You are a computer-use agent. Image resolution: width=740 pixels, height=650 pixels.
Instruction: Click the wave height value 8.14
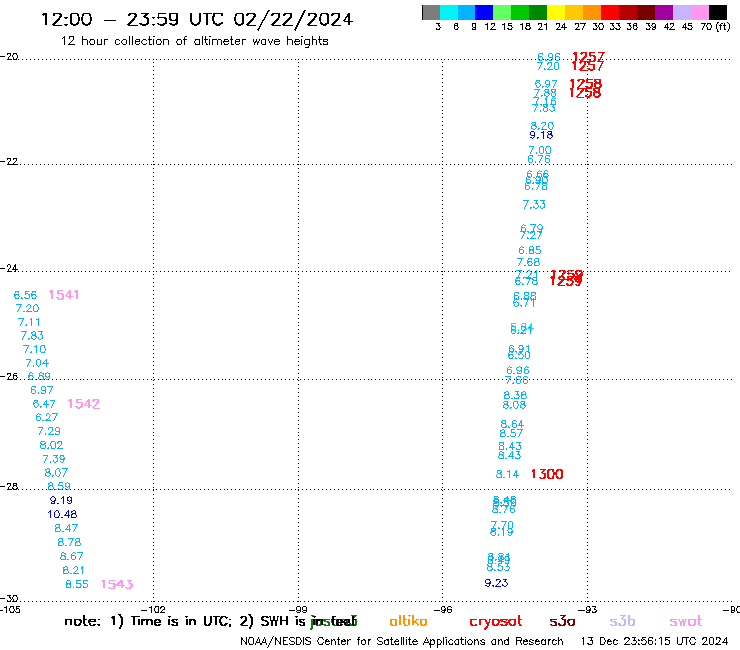tap(507, 474)
